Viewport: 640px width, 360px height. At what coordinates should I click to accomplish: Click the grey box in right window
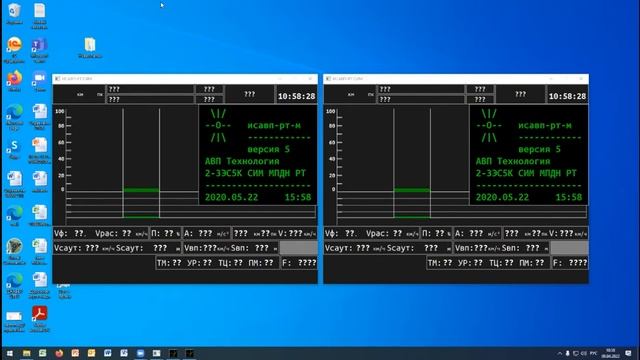pyautogui.click(x=569, y=248)
